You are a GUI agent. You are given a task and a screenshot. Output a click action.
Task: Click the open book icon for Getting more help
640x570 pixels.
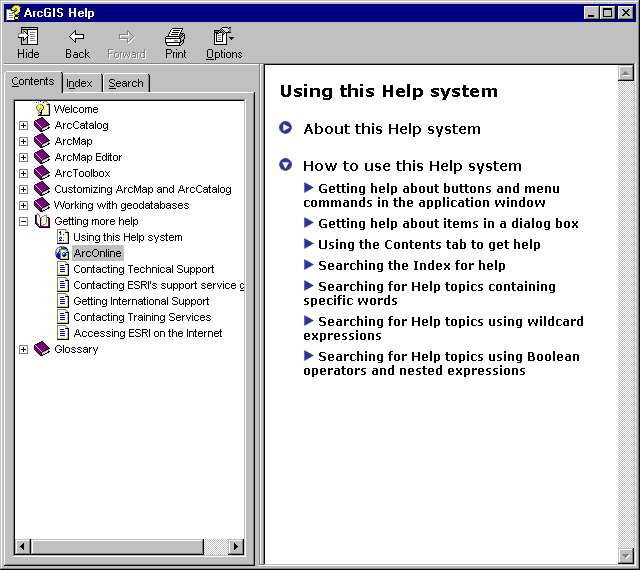point(42,221)
